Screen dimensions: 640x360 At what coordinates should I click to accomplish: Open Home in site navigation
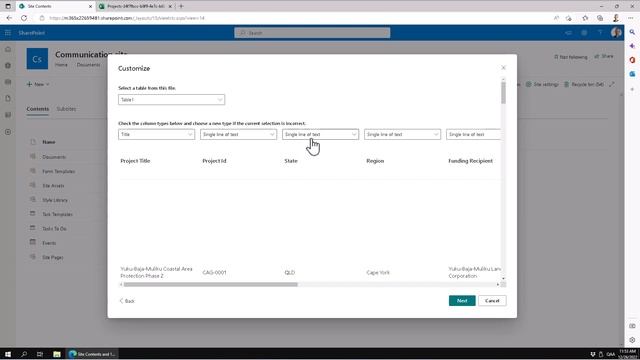(61, 65)
